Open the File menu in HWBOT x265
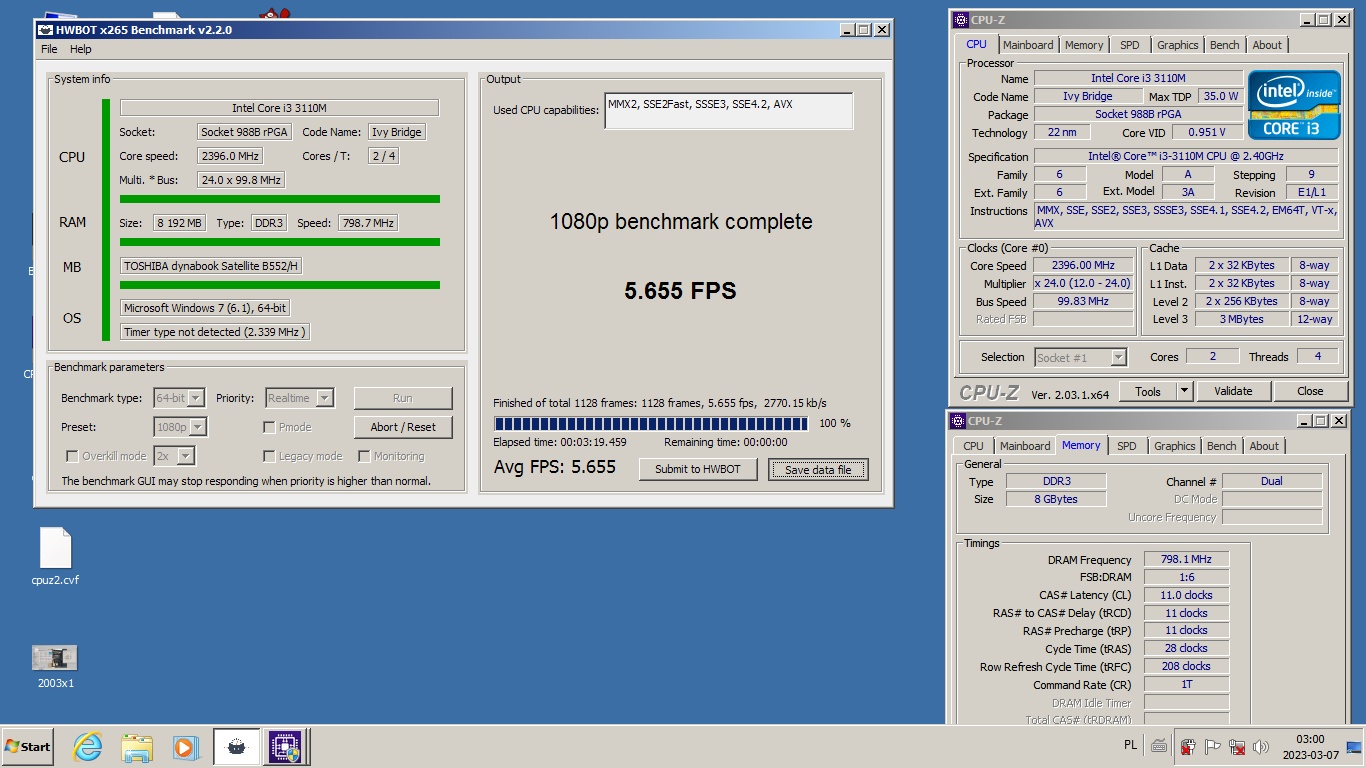 49,49
